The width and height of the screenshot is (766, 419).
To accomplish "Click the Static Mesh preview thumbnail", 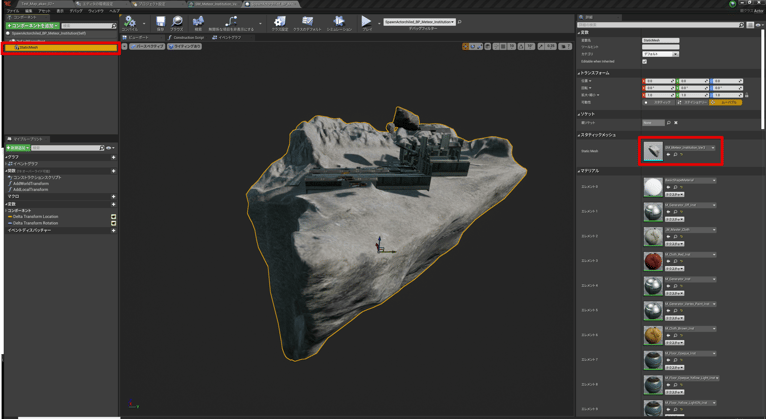I will [x=652, y=150].
